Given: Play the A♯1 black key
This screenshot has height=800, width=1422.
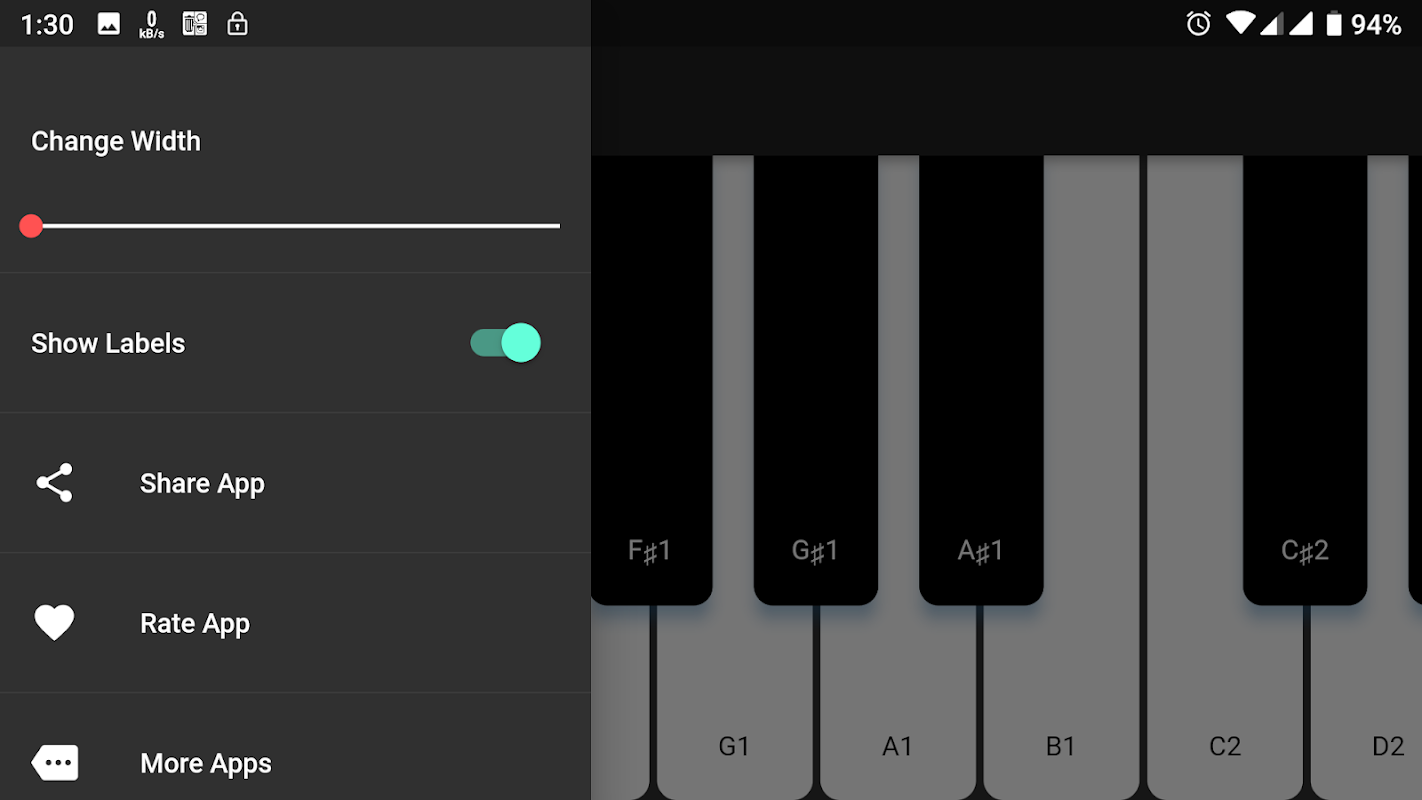Looking at the screenshot, I should 981,380.
